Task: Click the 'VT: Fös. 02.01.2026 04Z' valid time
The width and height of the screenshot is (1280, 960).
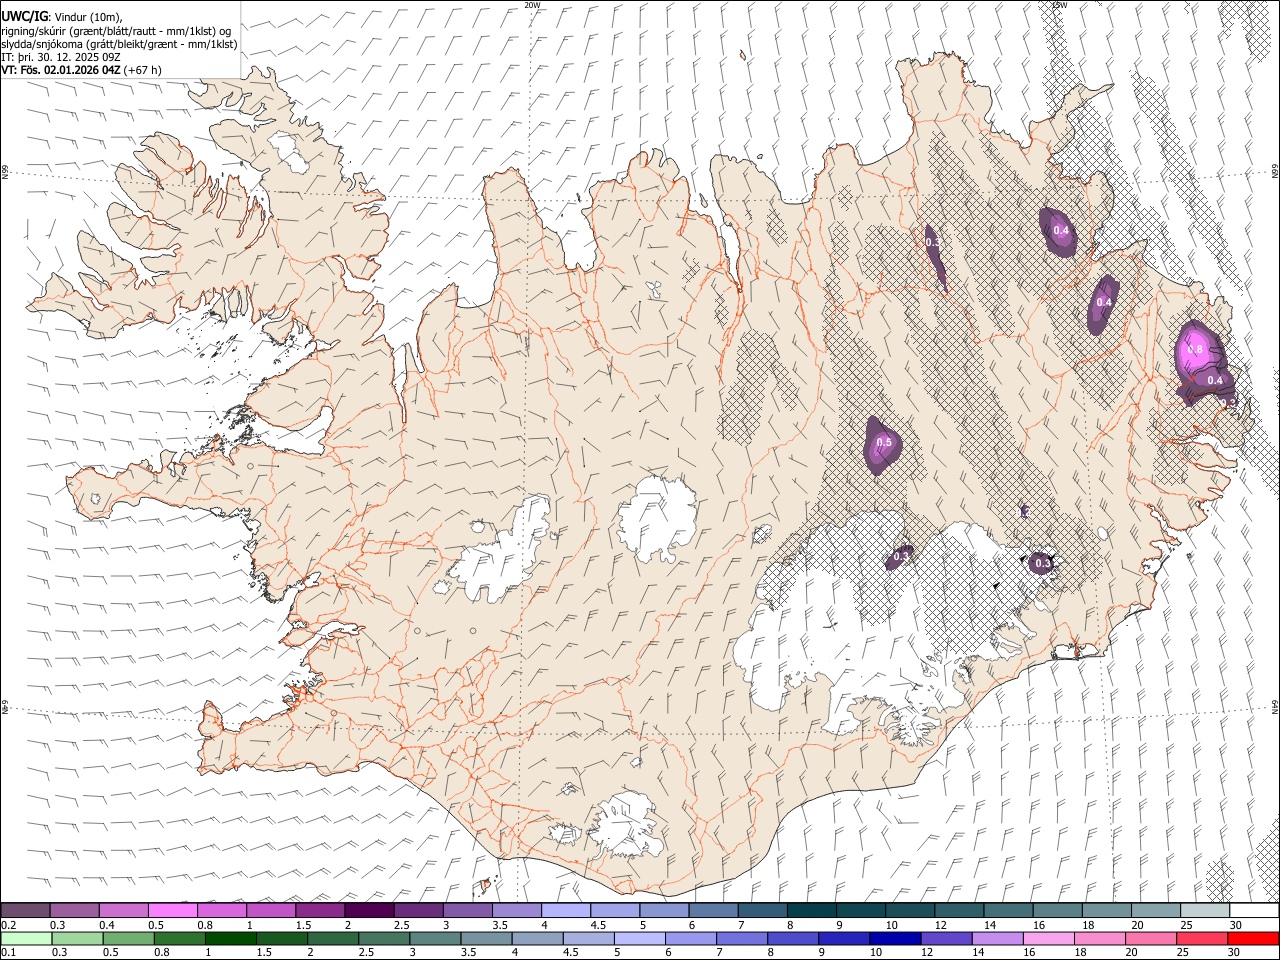Action: pyautogui.click(x=61, y=70)
